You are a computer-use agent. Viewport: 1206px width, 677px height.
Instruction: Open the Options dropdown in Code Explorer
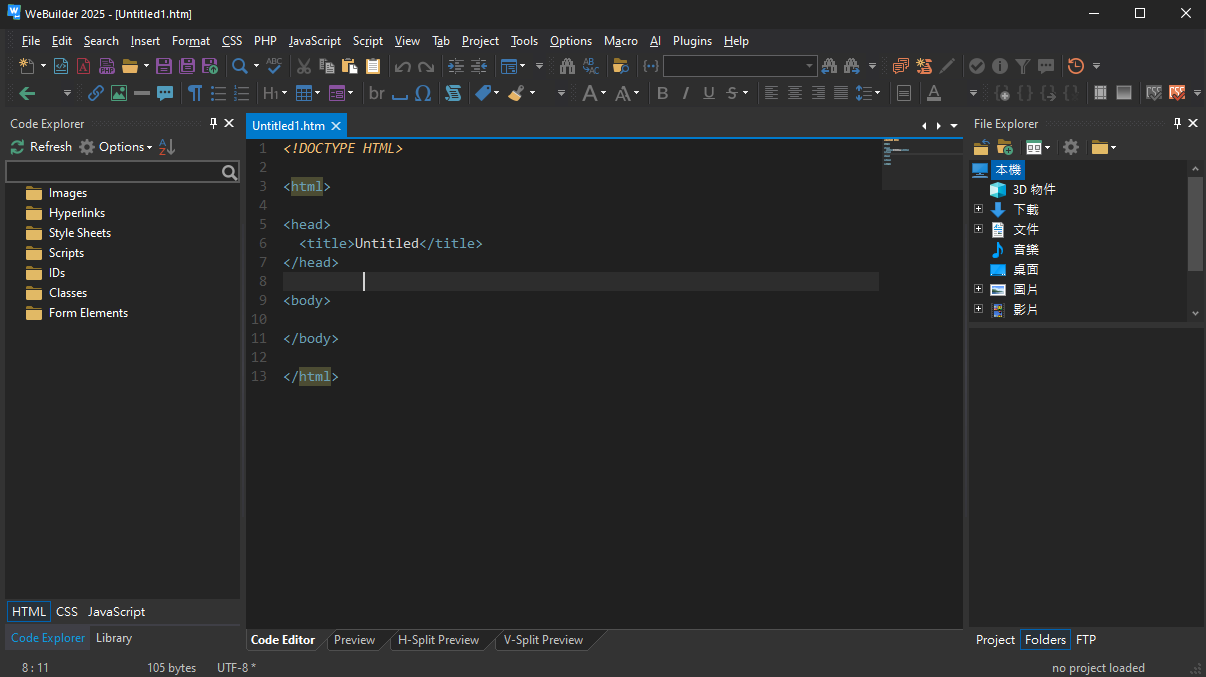tap(116, 147)
